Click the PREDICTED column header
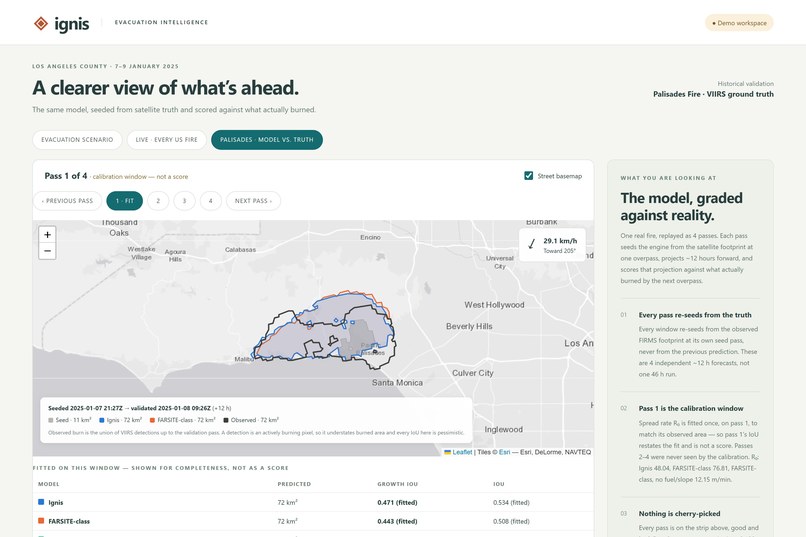 (x=294, y=484)
